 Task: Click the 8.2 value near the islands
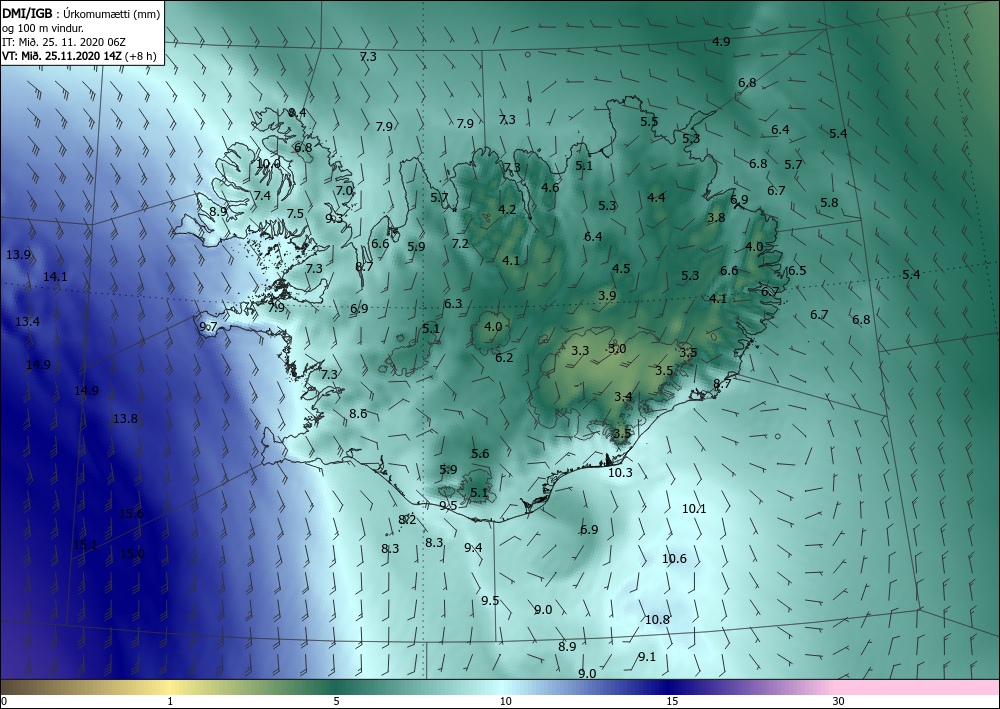(x=407, y=520)
